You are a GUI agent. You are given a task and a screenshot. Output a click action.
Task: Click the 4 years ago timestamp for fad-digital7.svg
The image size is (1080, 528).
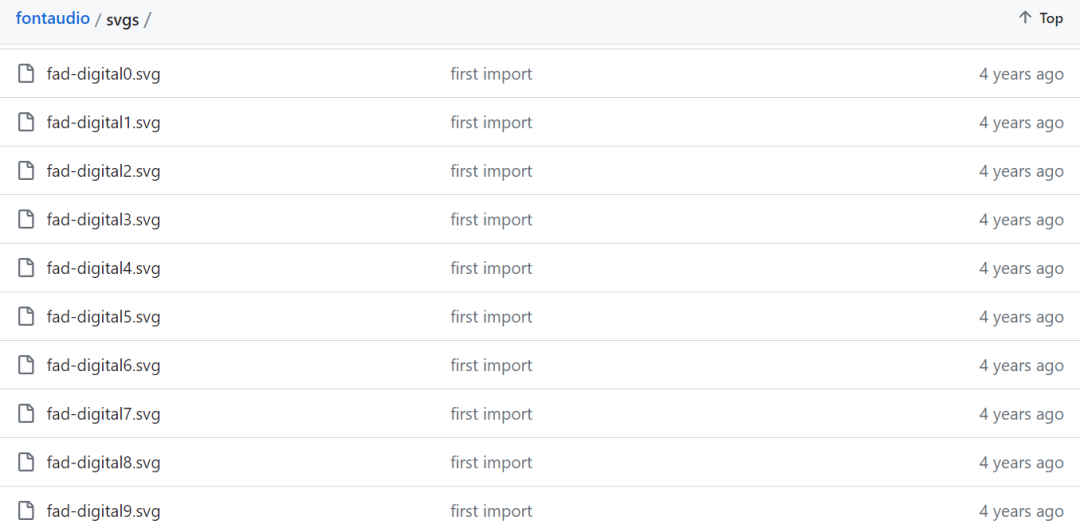tap(1021, 414)
